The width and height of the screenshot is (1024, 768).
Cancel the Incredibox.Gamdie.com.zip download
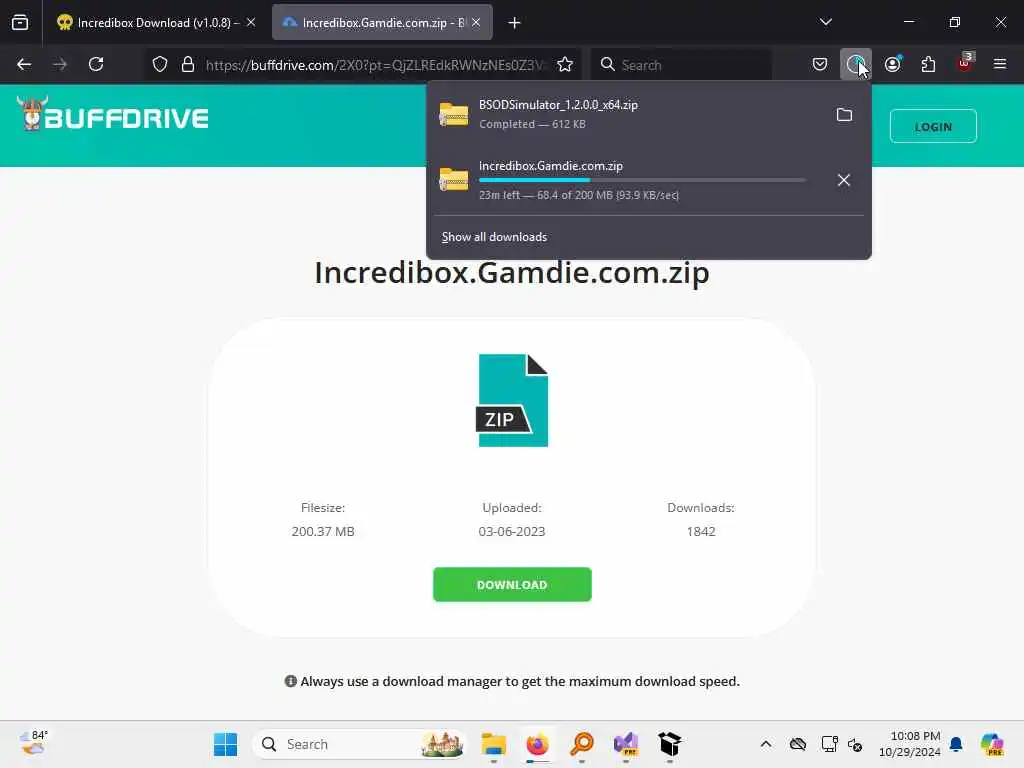click(844, 180)
